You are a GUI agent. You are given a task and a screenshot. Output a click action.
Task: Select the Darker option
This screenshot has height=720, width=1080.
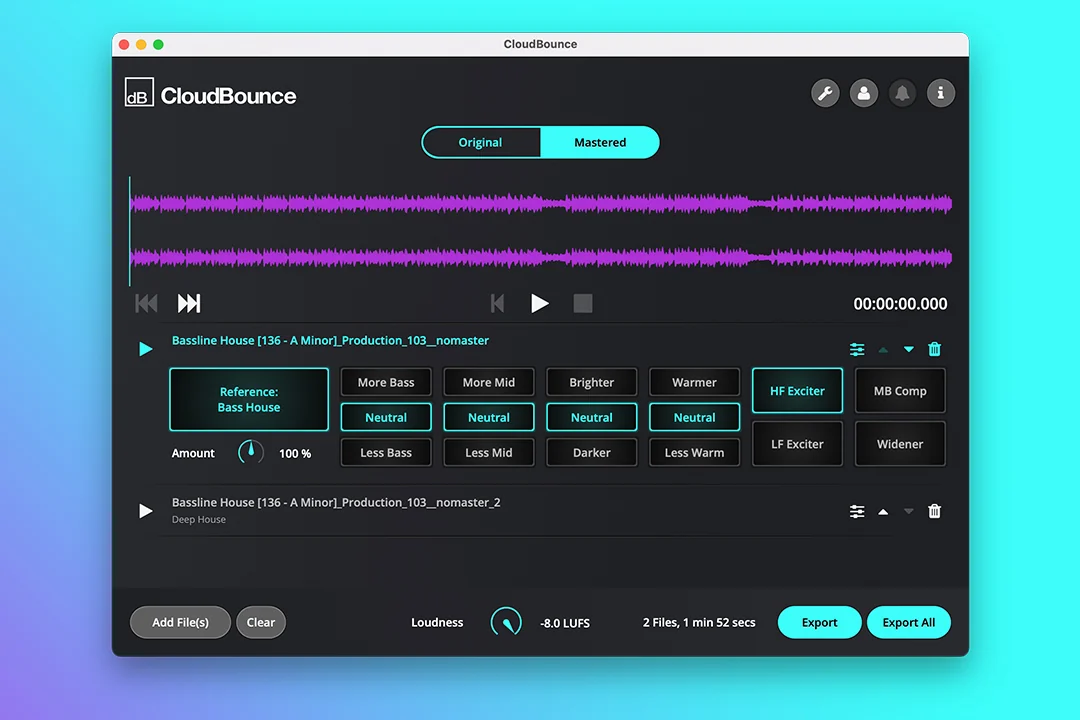pos(592,452)
